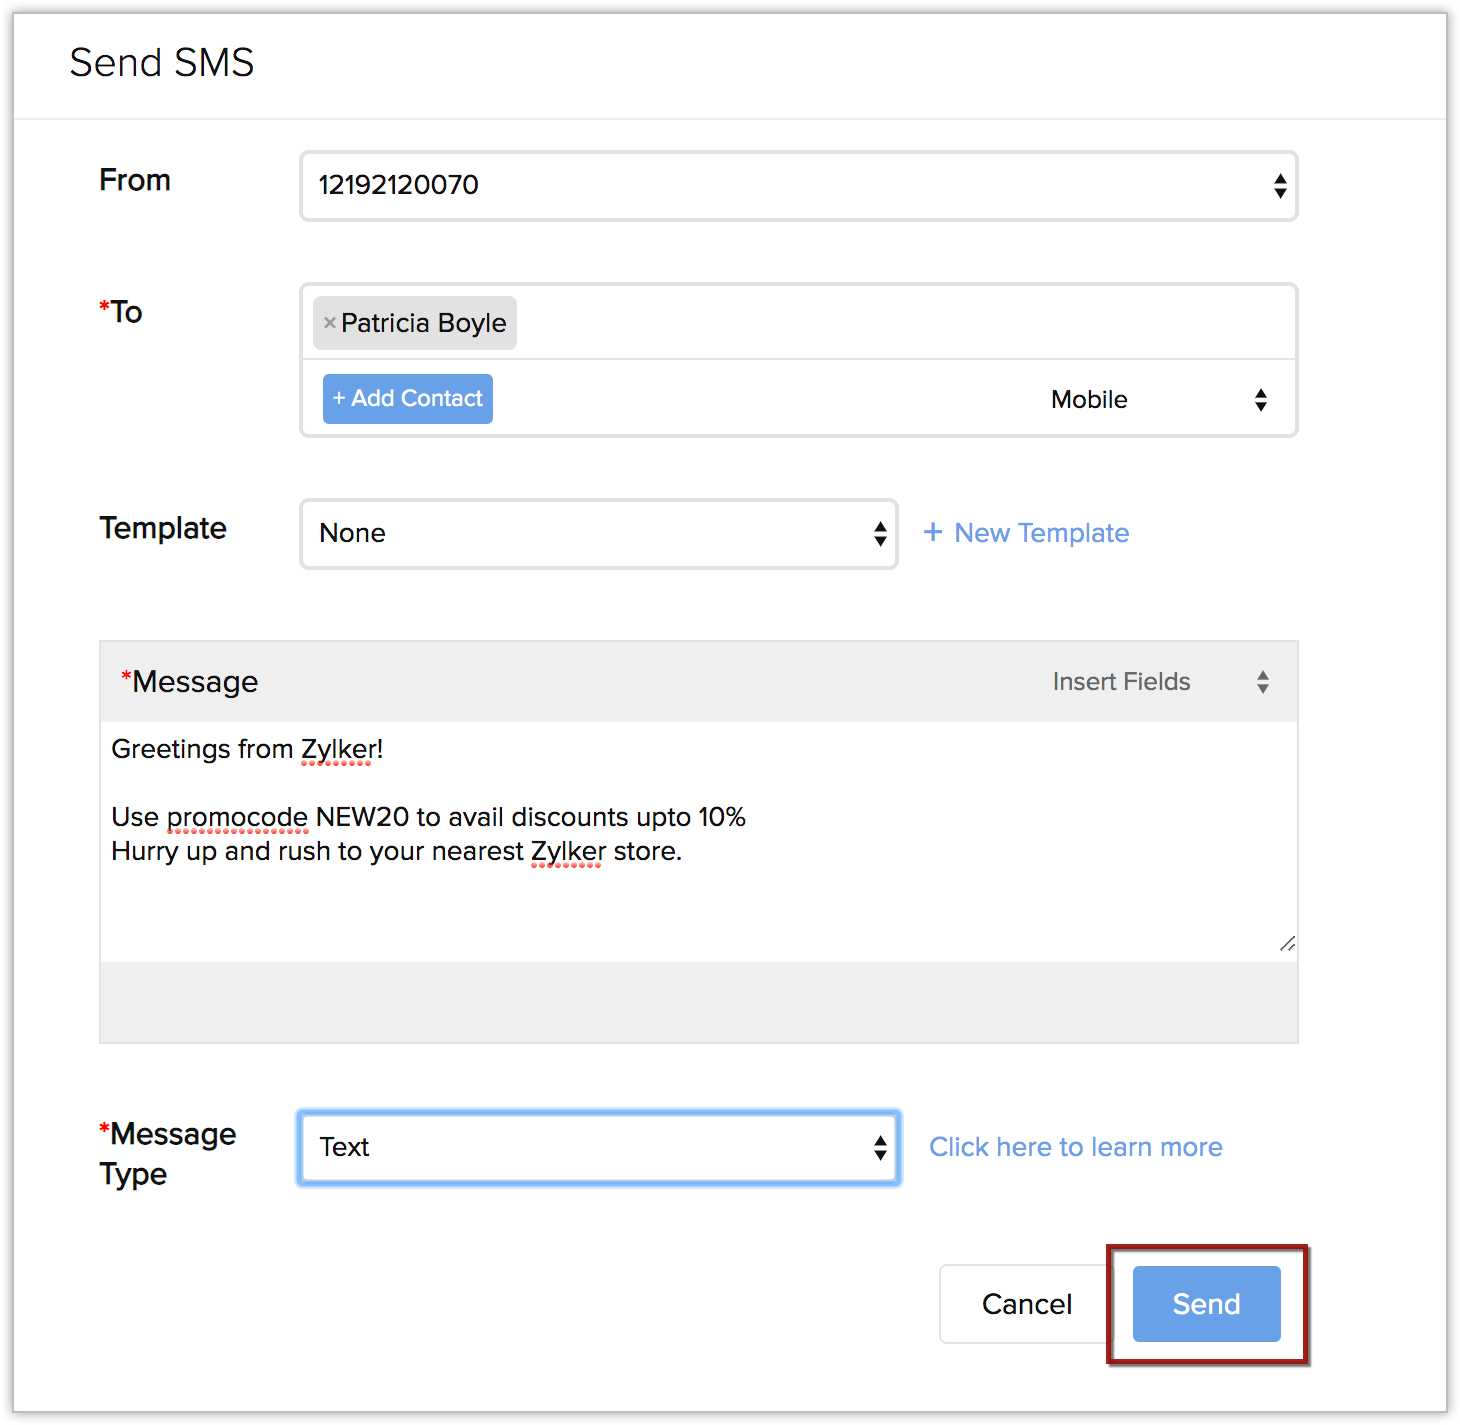This screenshot has width=1460, height=1425.
Task: Click the To recipients field blank area
Action: coord(905,323)
